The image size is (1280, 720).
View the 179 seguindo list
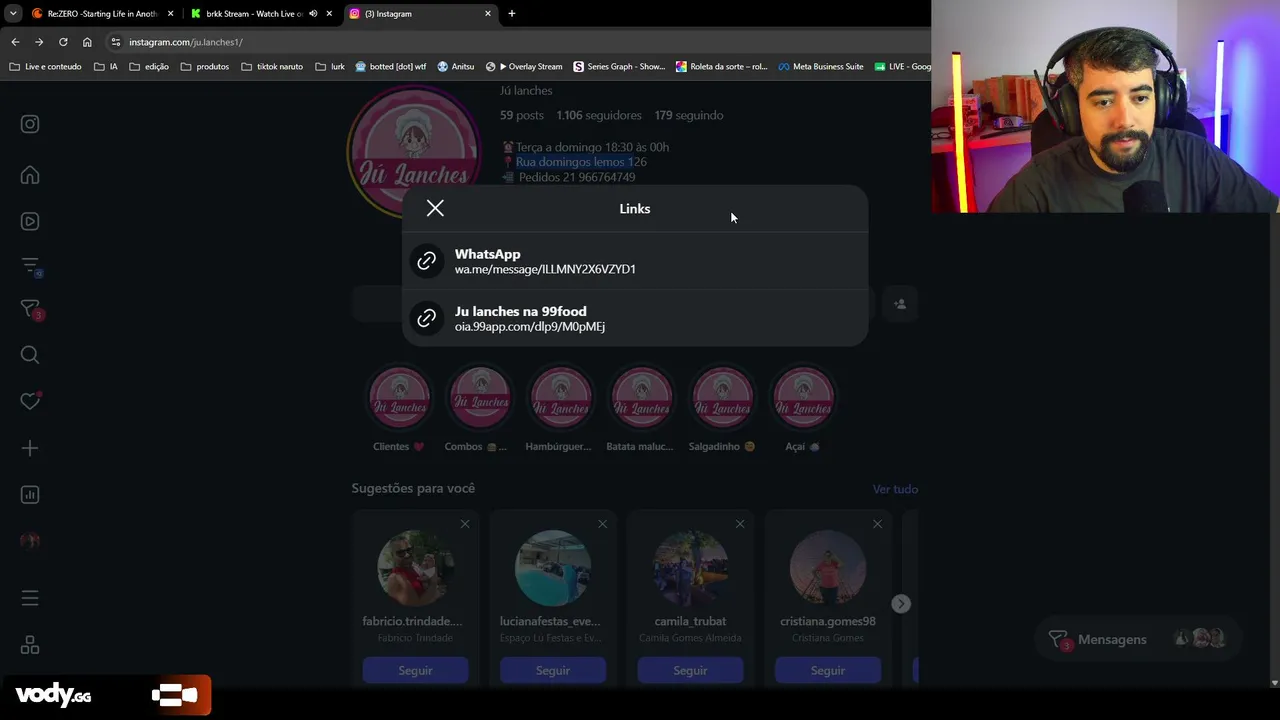(688, 115)
